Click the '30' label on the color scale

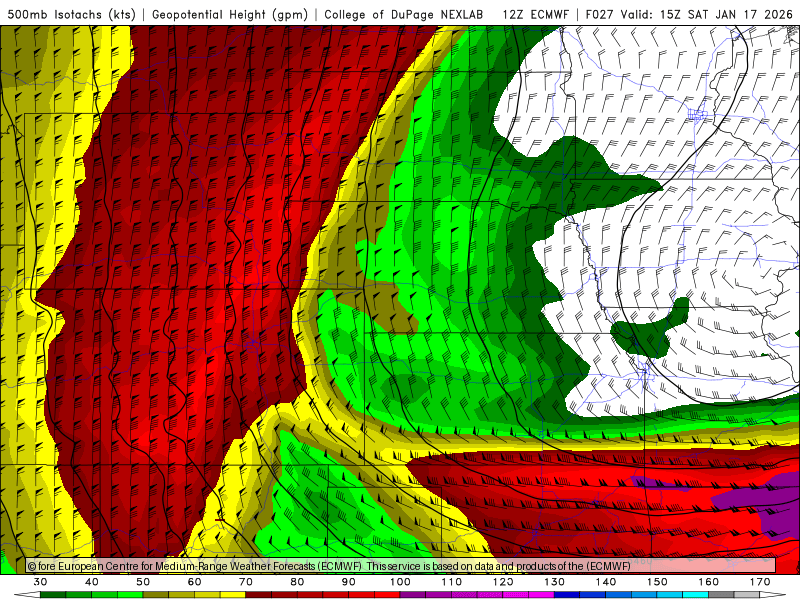[40, 582]
